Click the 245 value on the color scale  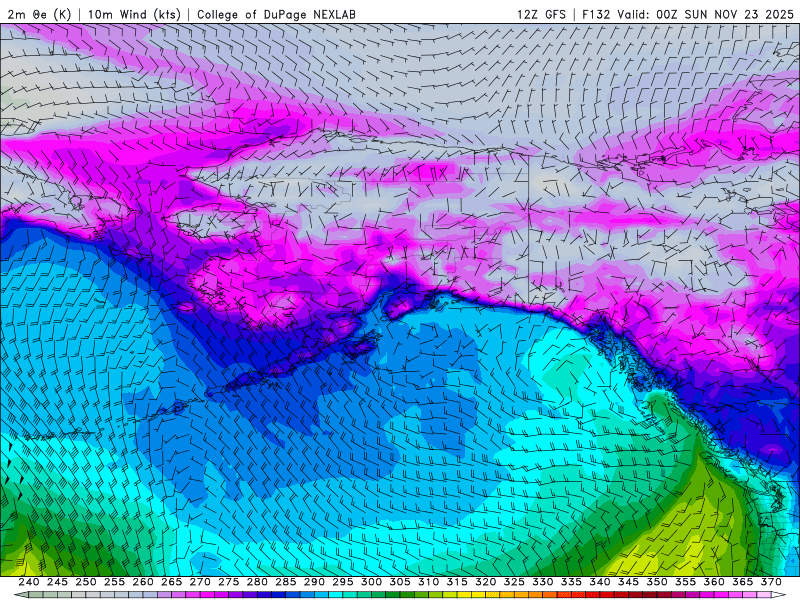57,582
